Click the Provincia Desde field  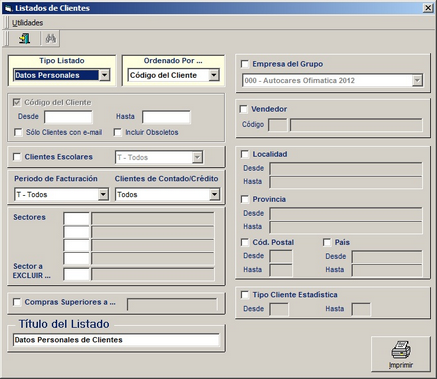point(346,213)
